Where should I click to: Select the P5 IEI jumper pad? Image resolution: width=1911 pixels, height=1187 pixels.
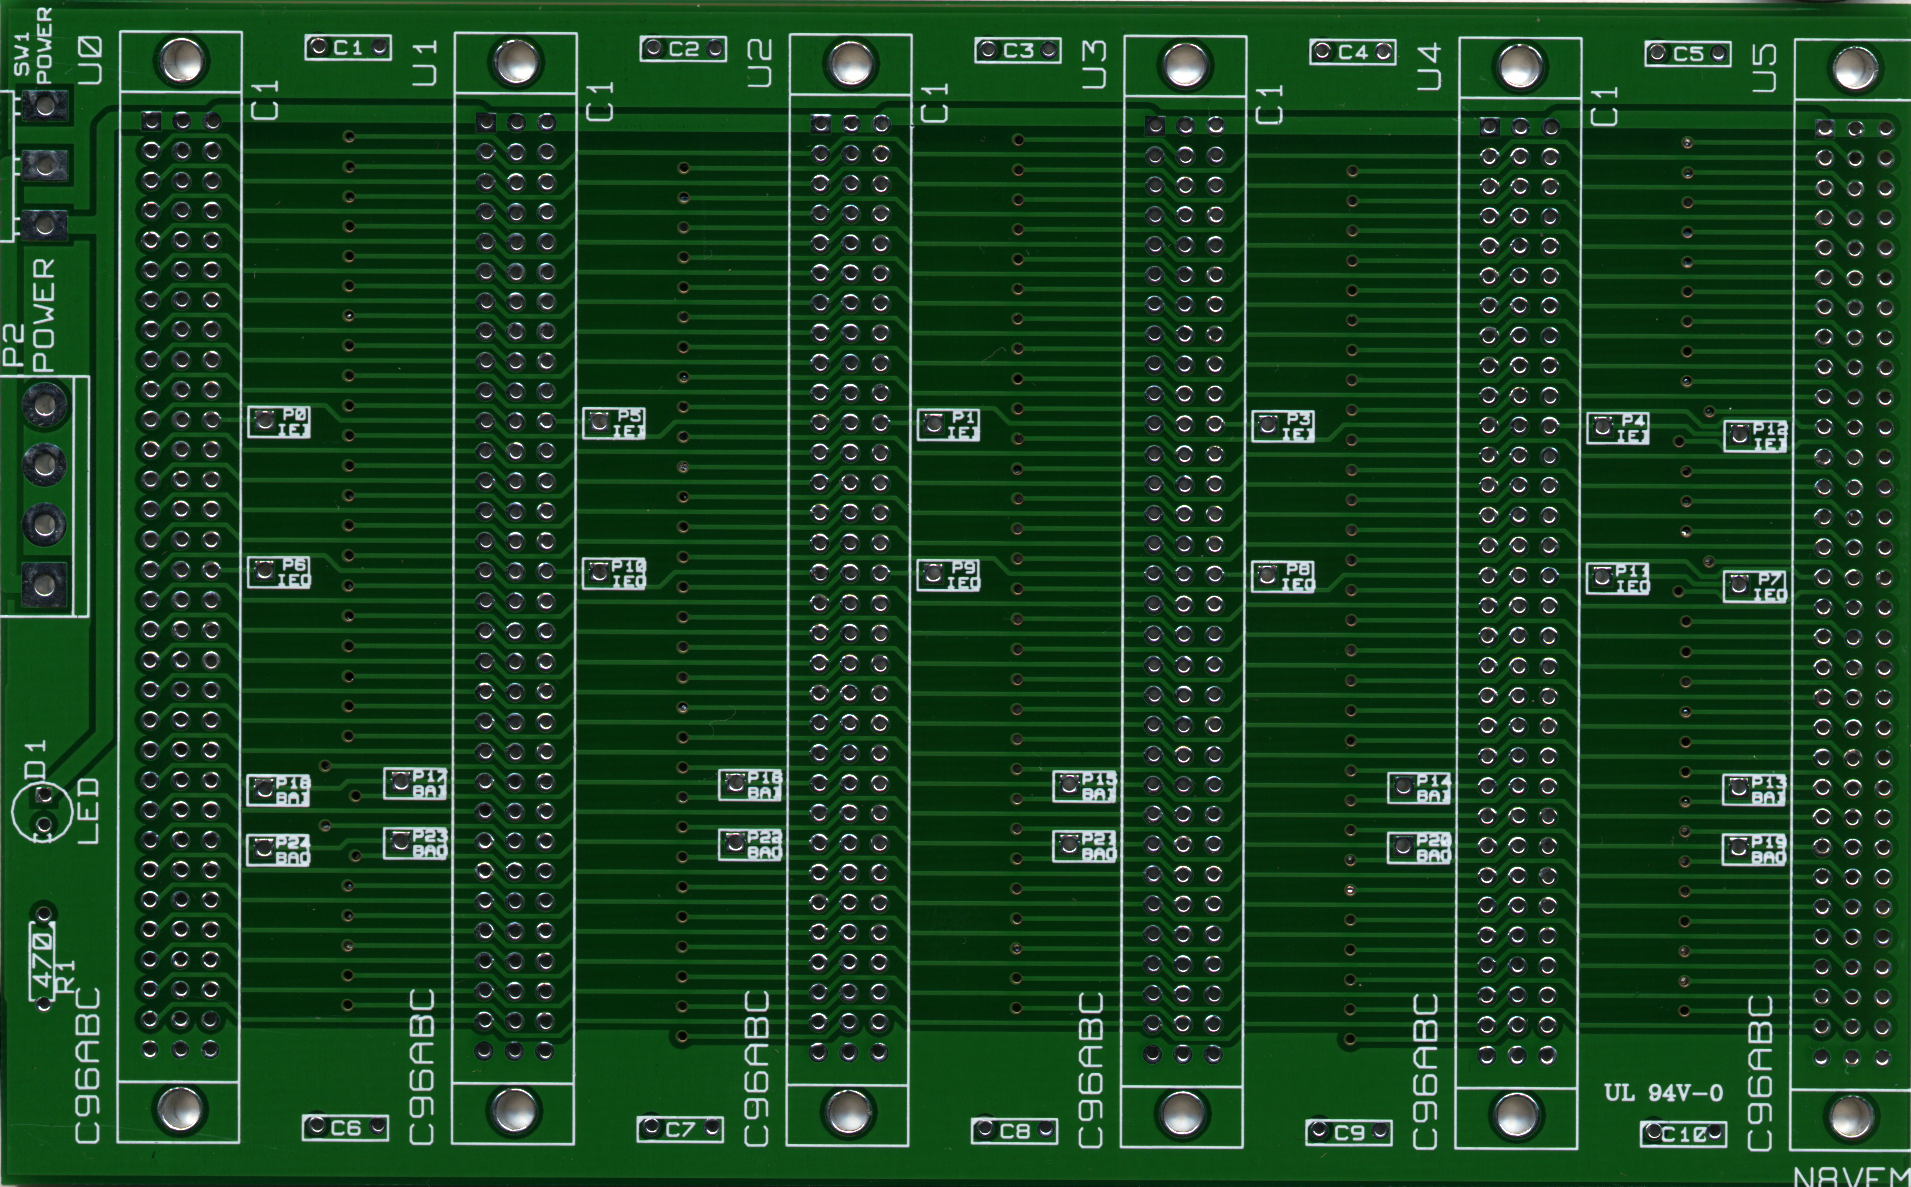click(614, 423)
